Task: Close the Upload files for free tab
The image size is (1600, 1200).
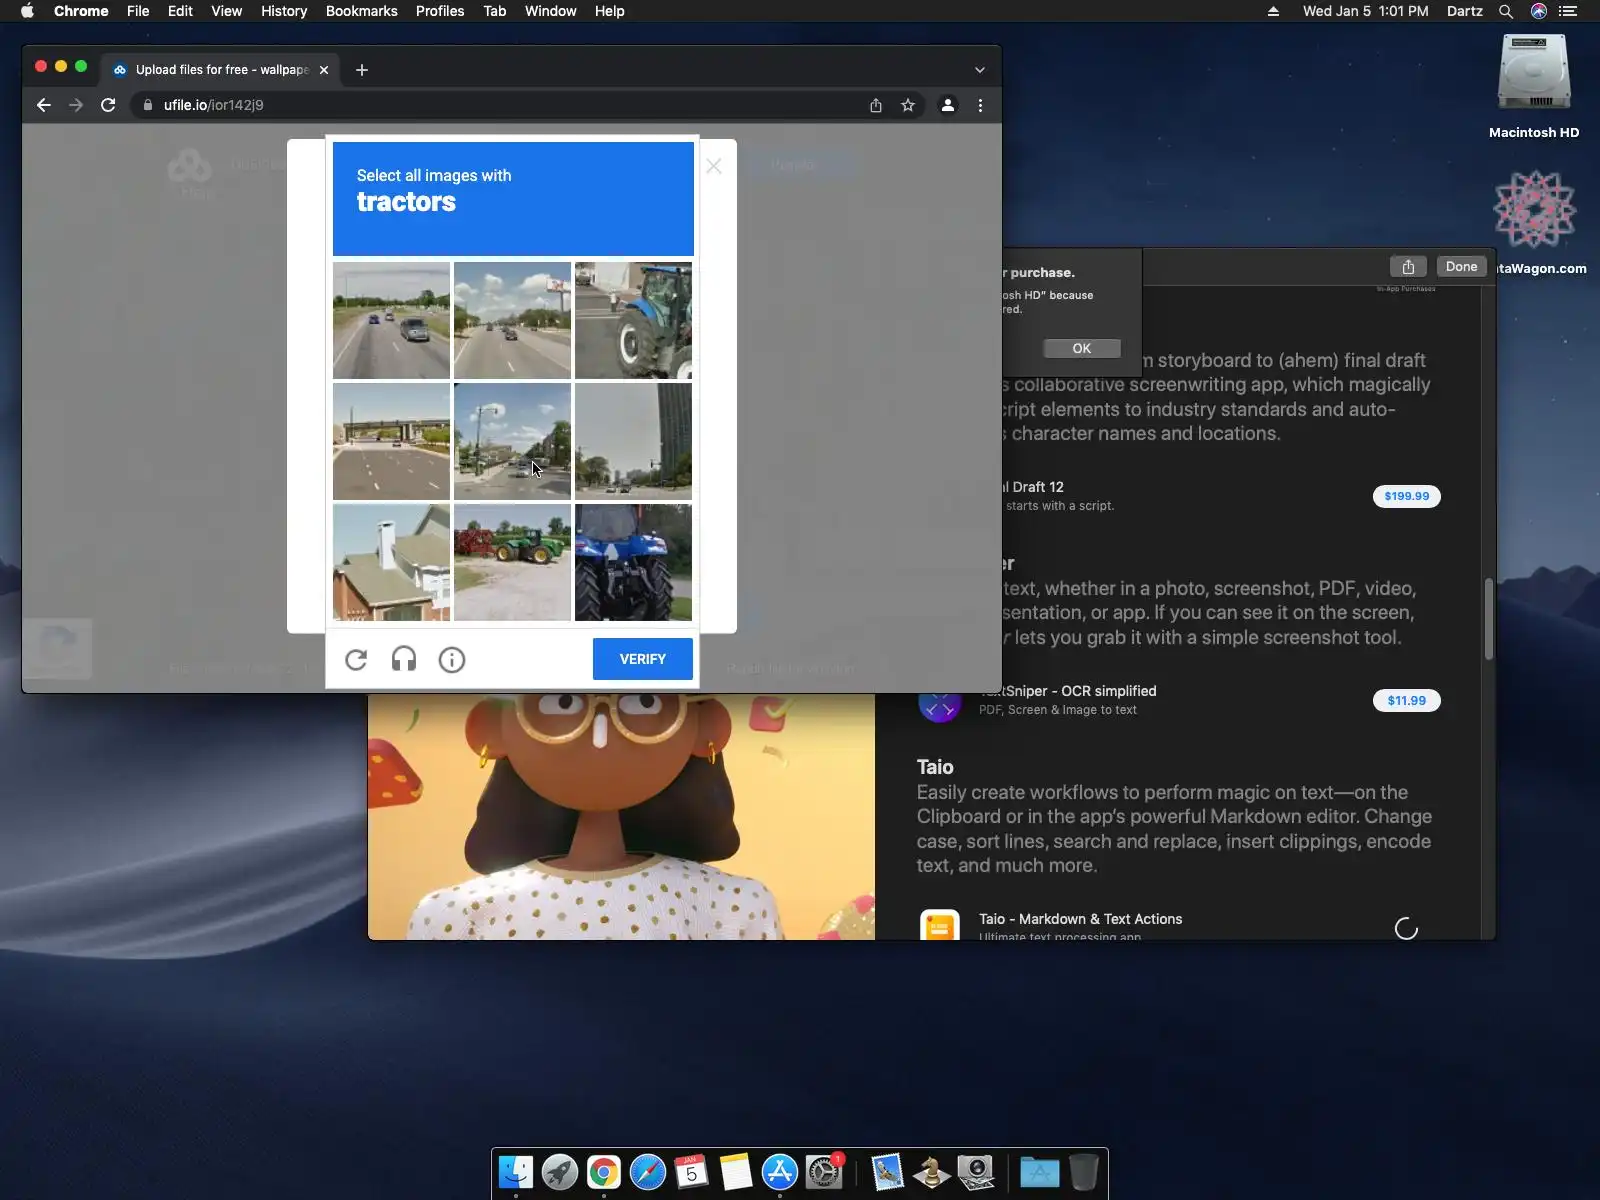Action: click(x=324, y=70)
